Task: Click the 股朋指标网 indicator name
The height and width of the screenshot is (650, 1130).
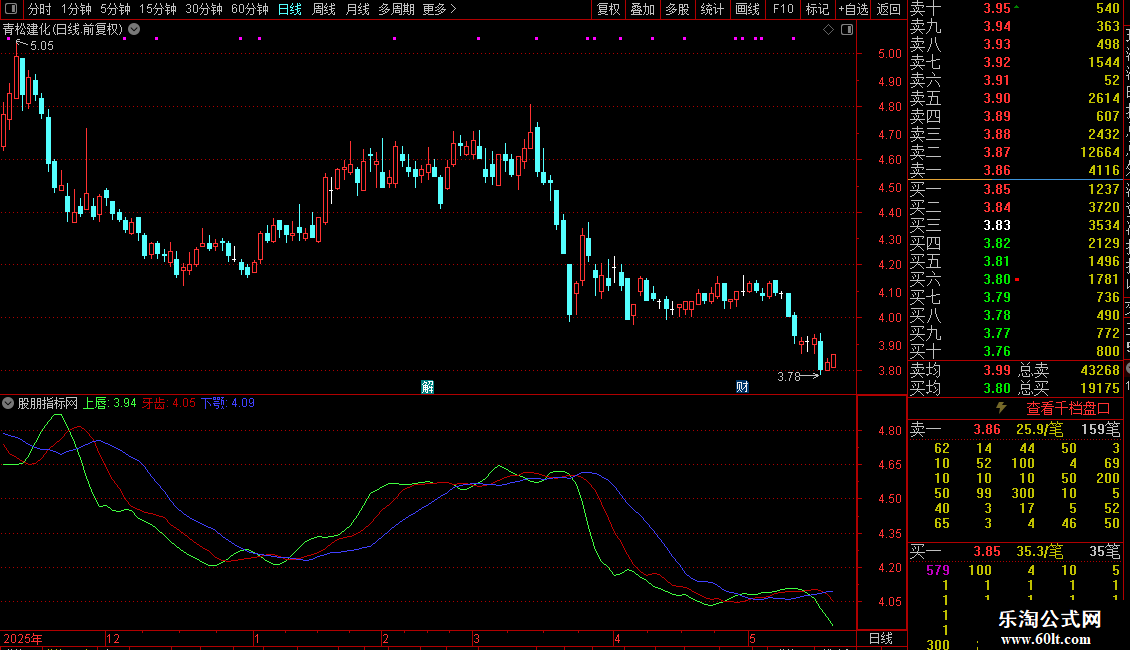Action: pos(47,403)
